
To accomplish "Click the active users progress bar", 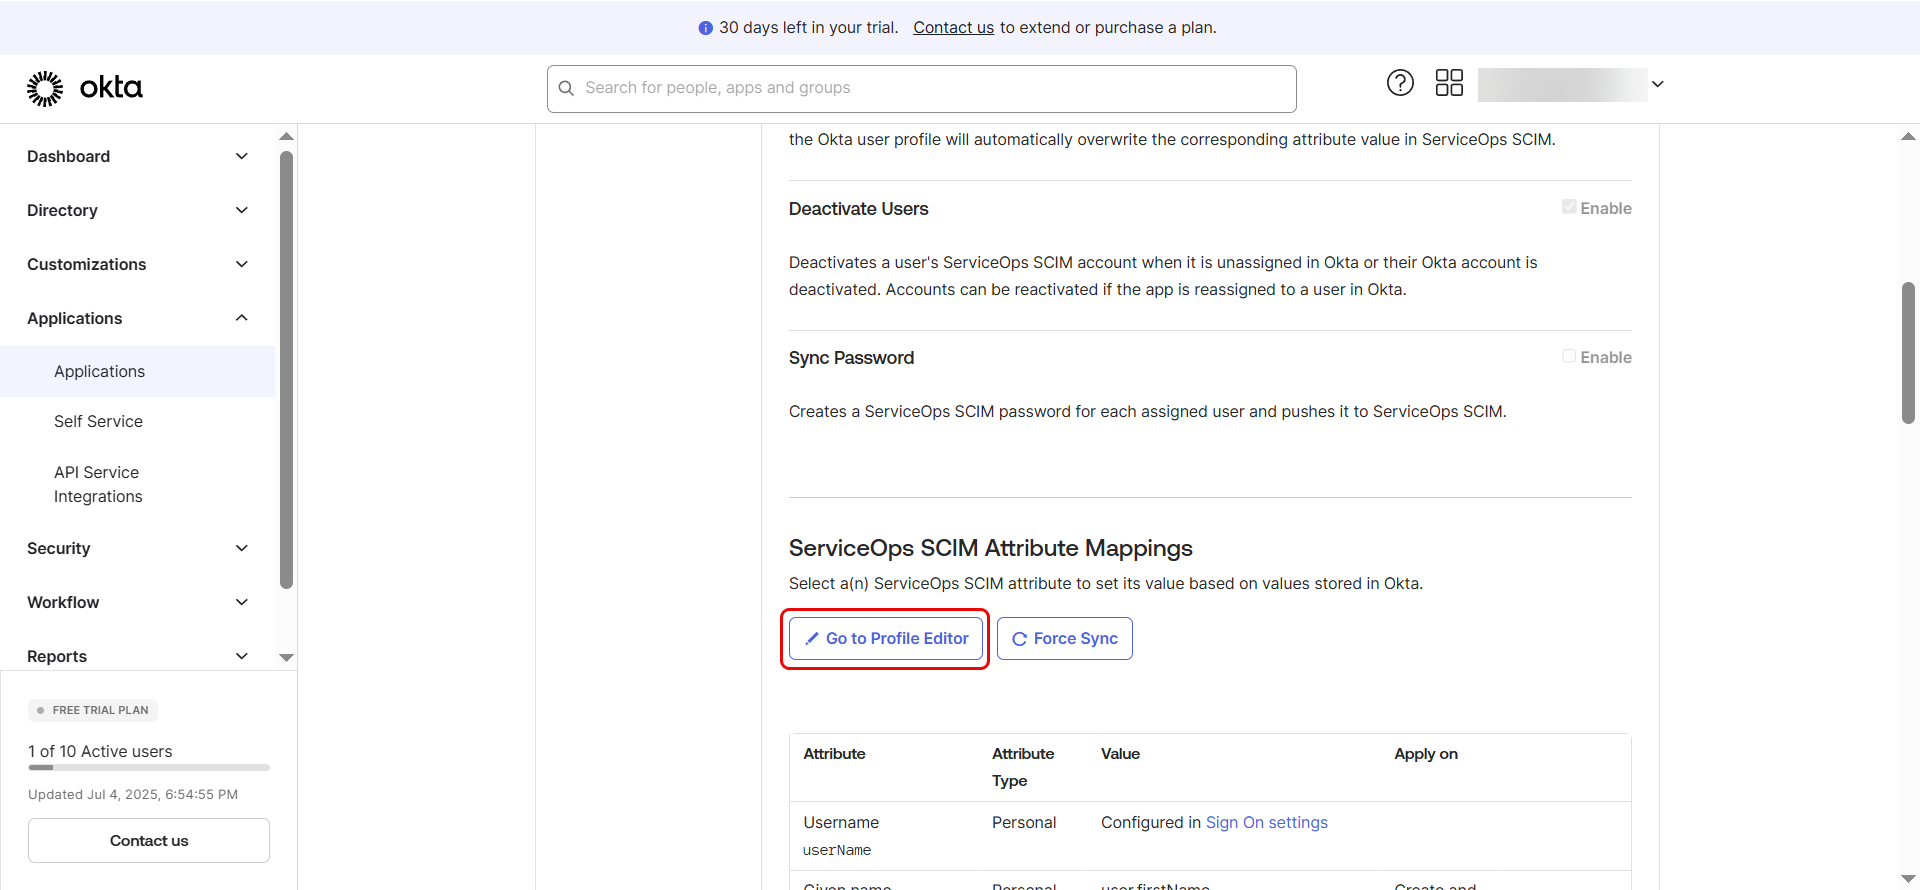I will 149,768.
